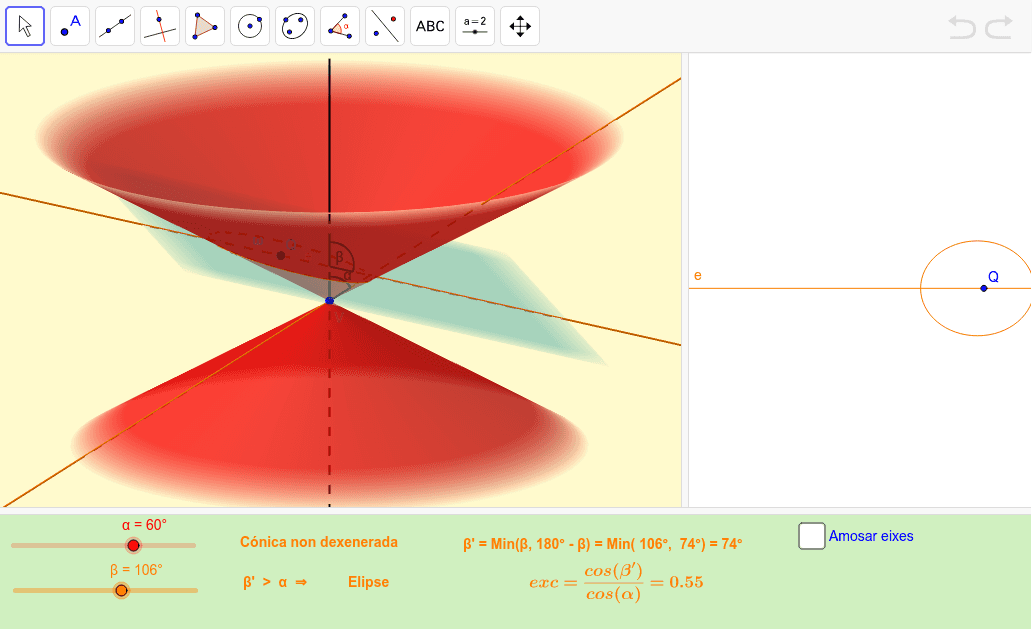Click the dark point on the cutting plane
The height and width of the screenshot is (631, 1033).
[x=281, y=256]
